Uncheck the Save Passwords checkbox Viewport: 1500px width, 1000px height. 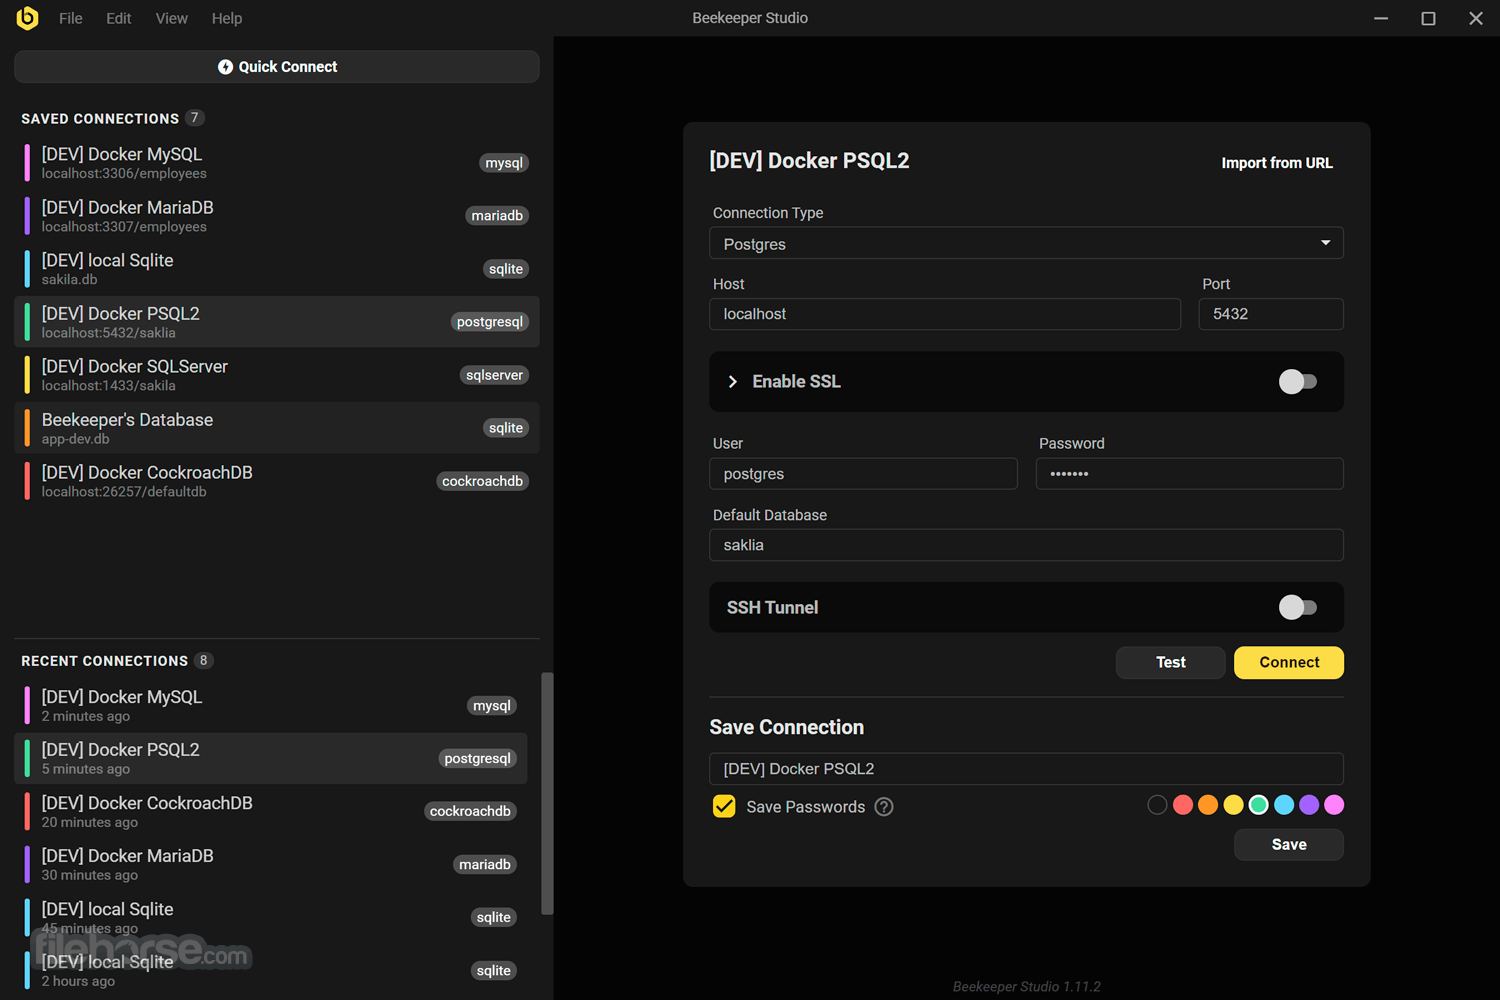724,807
